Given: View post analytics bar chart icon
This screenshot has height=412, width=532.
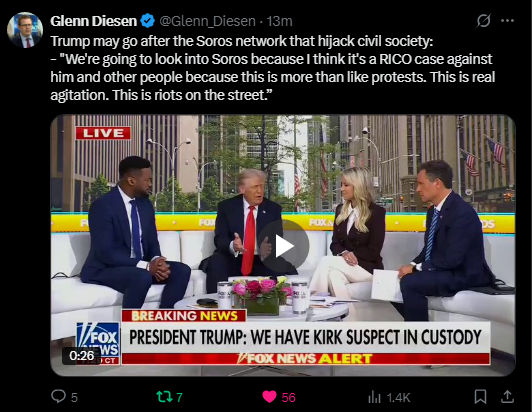Looking at the screenshot, I should tap(374, 397).
